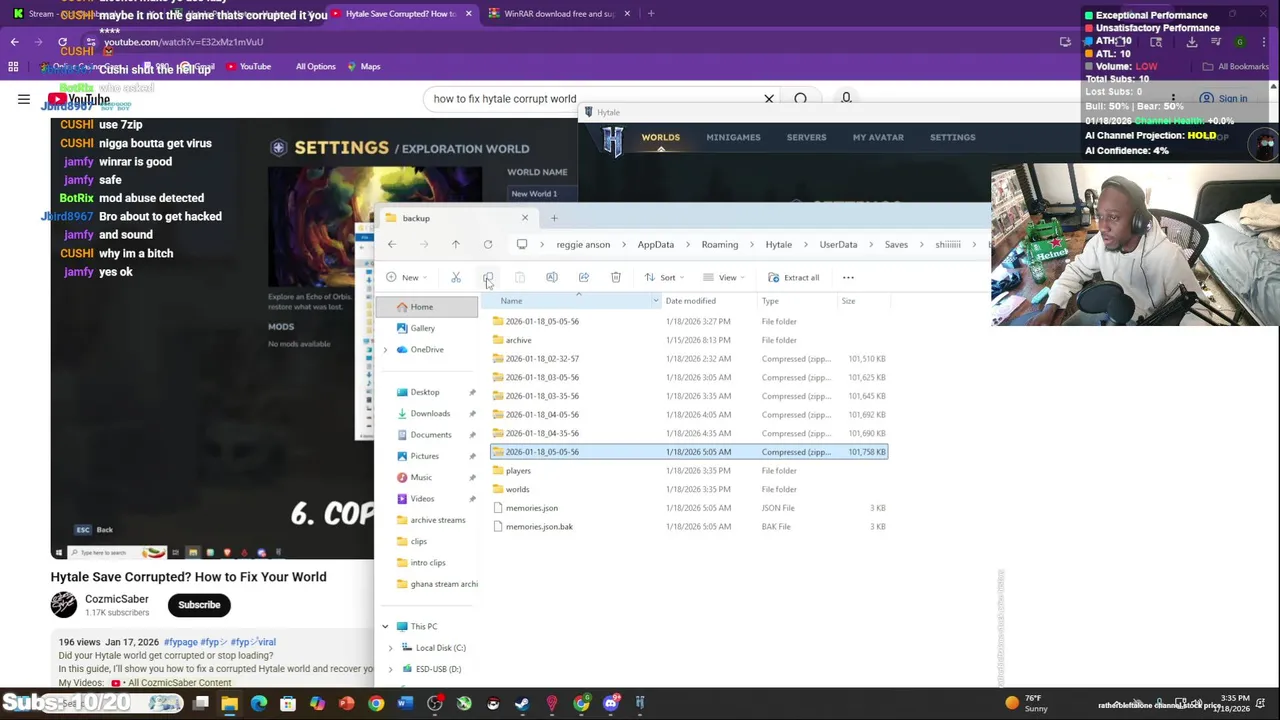This screenshot has width=1280, height=720.
Task: Select the 2026-01-18_02-32-57 zip file
Action: tap(688, 359)
